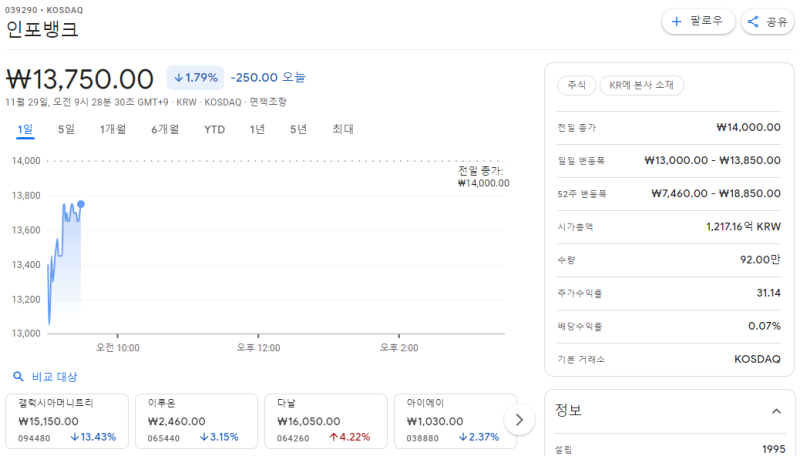Viewport: 800px width, 456px height.
Task: Click the 시가총액 value 1,217.16억 KRW
Action: 743,226
